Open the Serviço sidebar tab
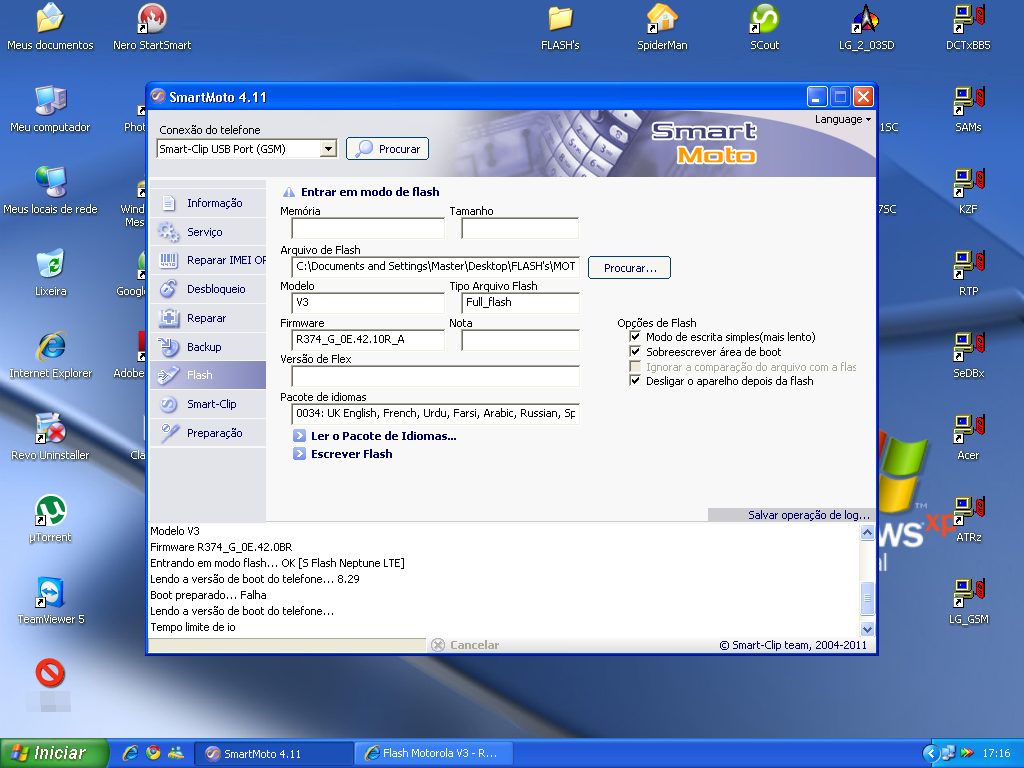 [x=208, y=232]
